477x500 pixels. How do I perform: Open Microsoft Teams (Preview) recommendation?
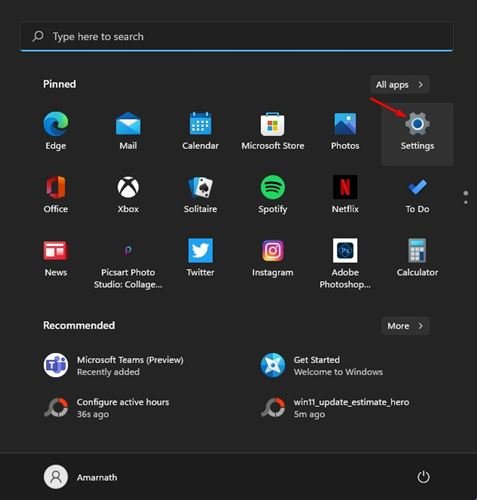click(113, 365)
